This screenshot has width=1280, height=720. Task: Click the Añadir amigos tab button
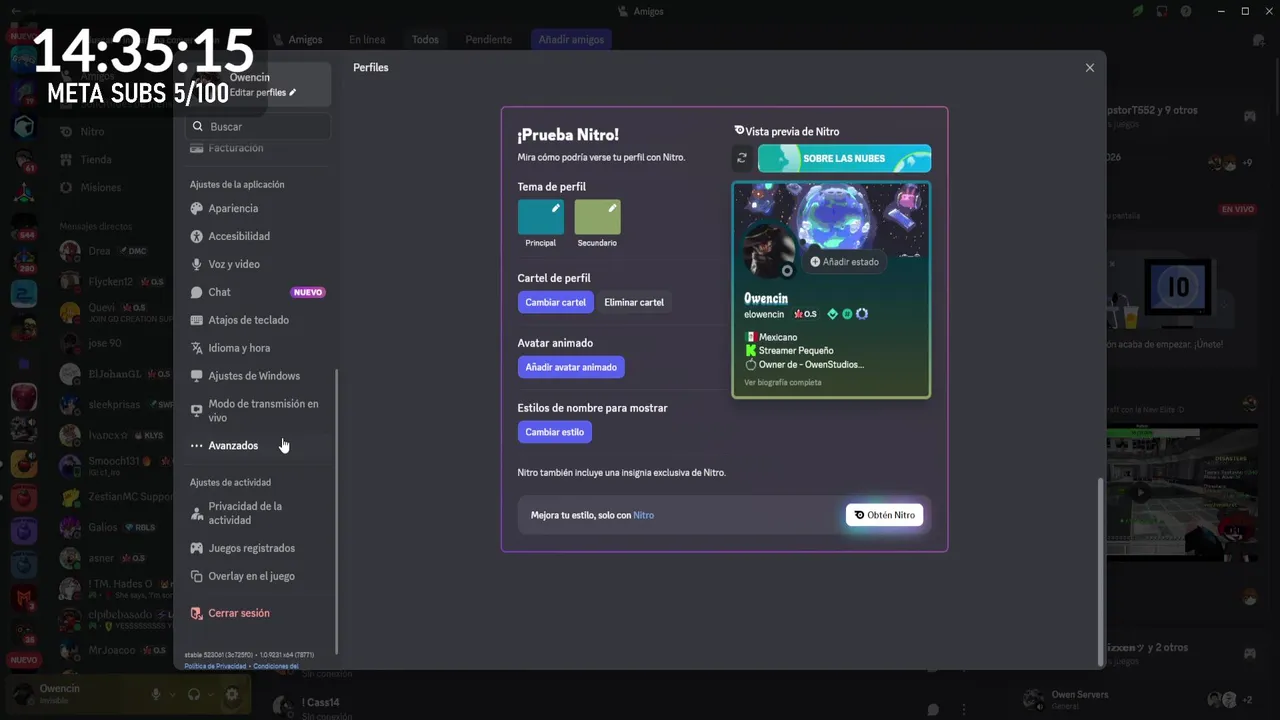[571, 40]
